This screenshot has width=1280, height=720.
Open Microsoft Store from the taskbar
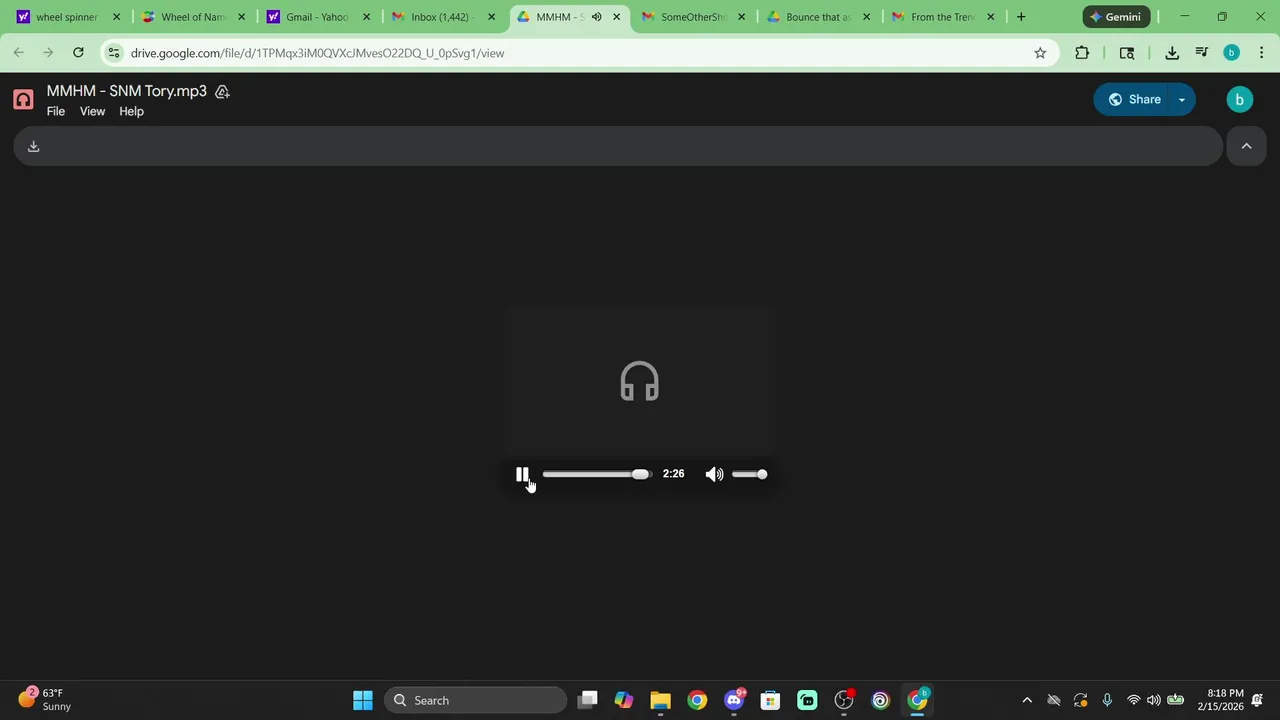(770, 700)
